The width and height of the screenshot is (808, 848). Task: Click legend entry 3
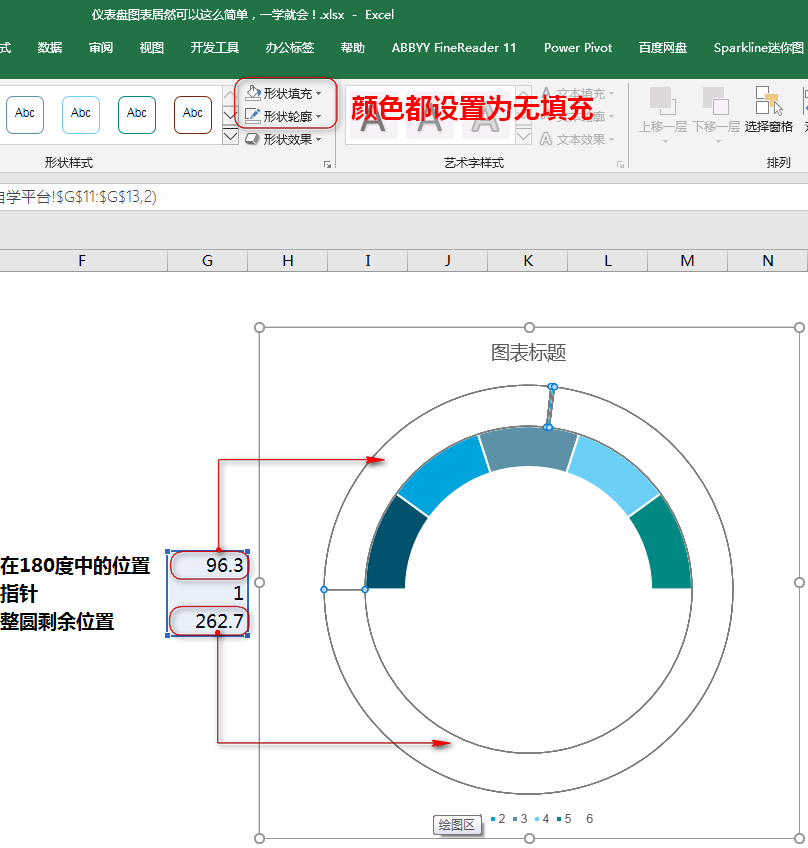click(520, 819)
